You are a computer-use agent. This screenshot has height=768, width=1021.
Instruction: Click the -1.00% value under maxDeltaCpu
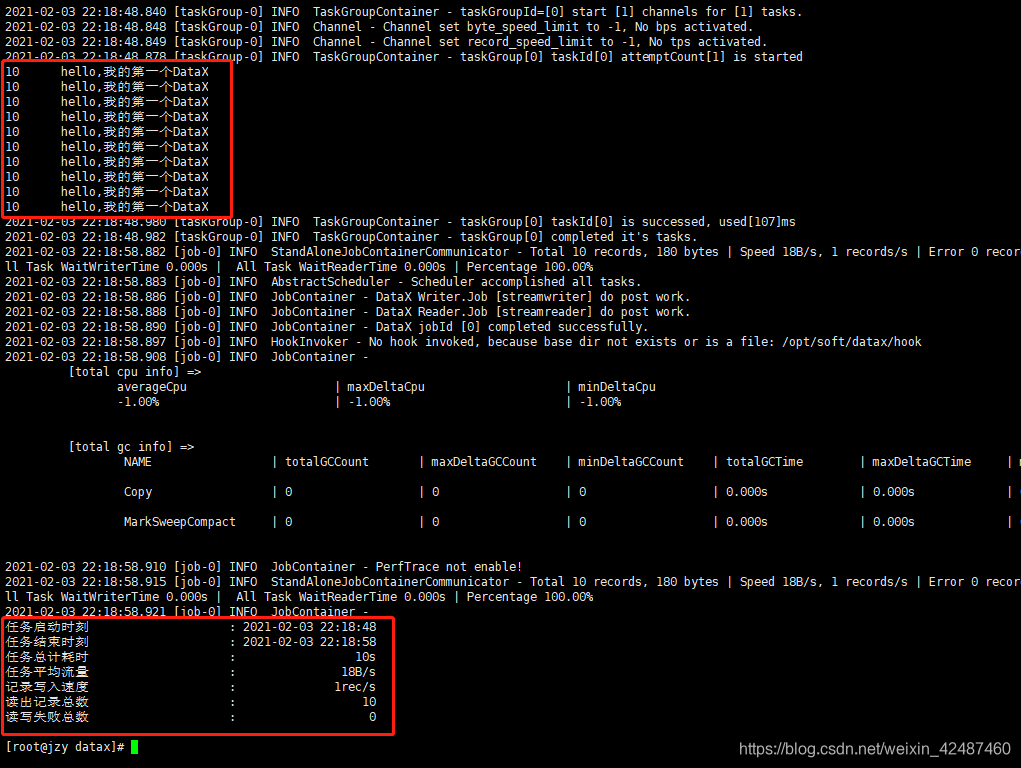pyautogui.click(x=369, y=402)
